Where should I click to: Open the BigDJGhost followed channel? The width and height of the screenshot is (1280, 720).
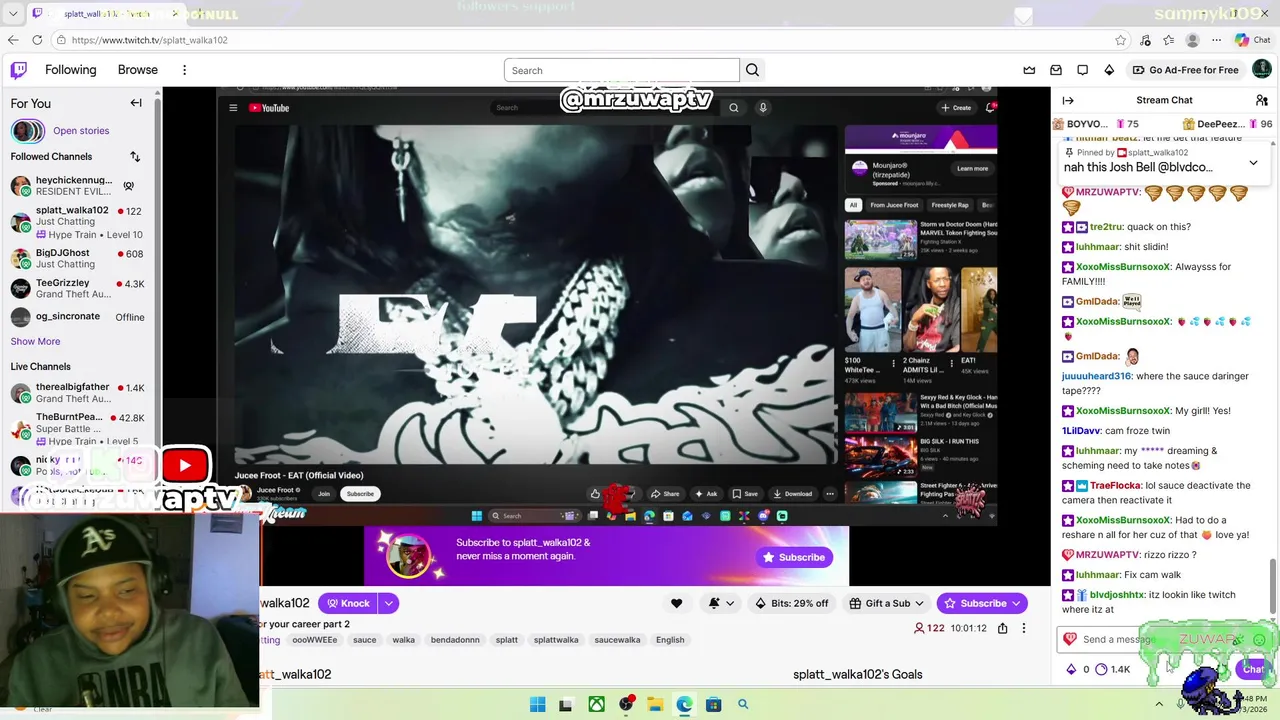pyautogui.click(x=78, y=258)
